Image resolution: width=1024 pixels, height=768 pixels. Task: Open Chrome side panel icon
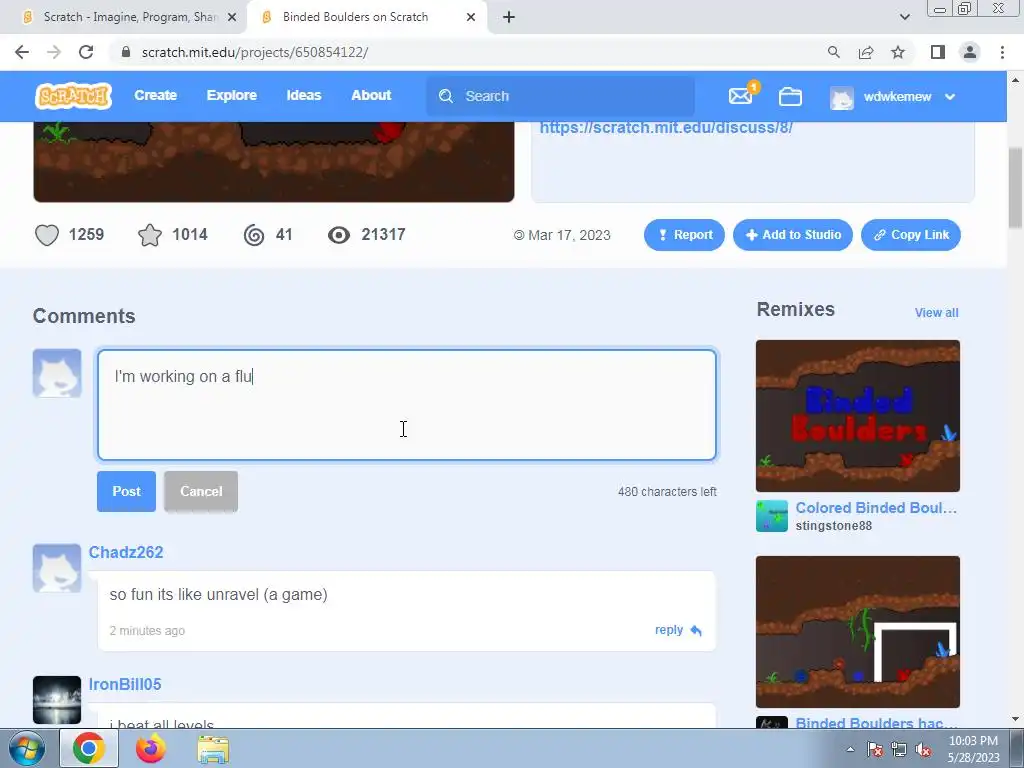coord(938,52)
